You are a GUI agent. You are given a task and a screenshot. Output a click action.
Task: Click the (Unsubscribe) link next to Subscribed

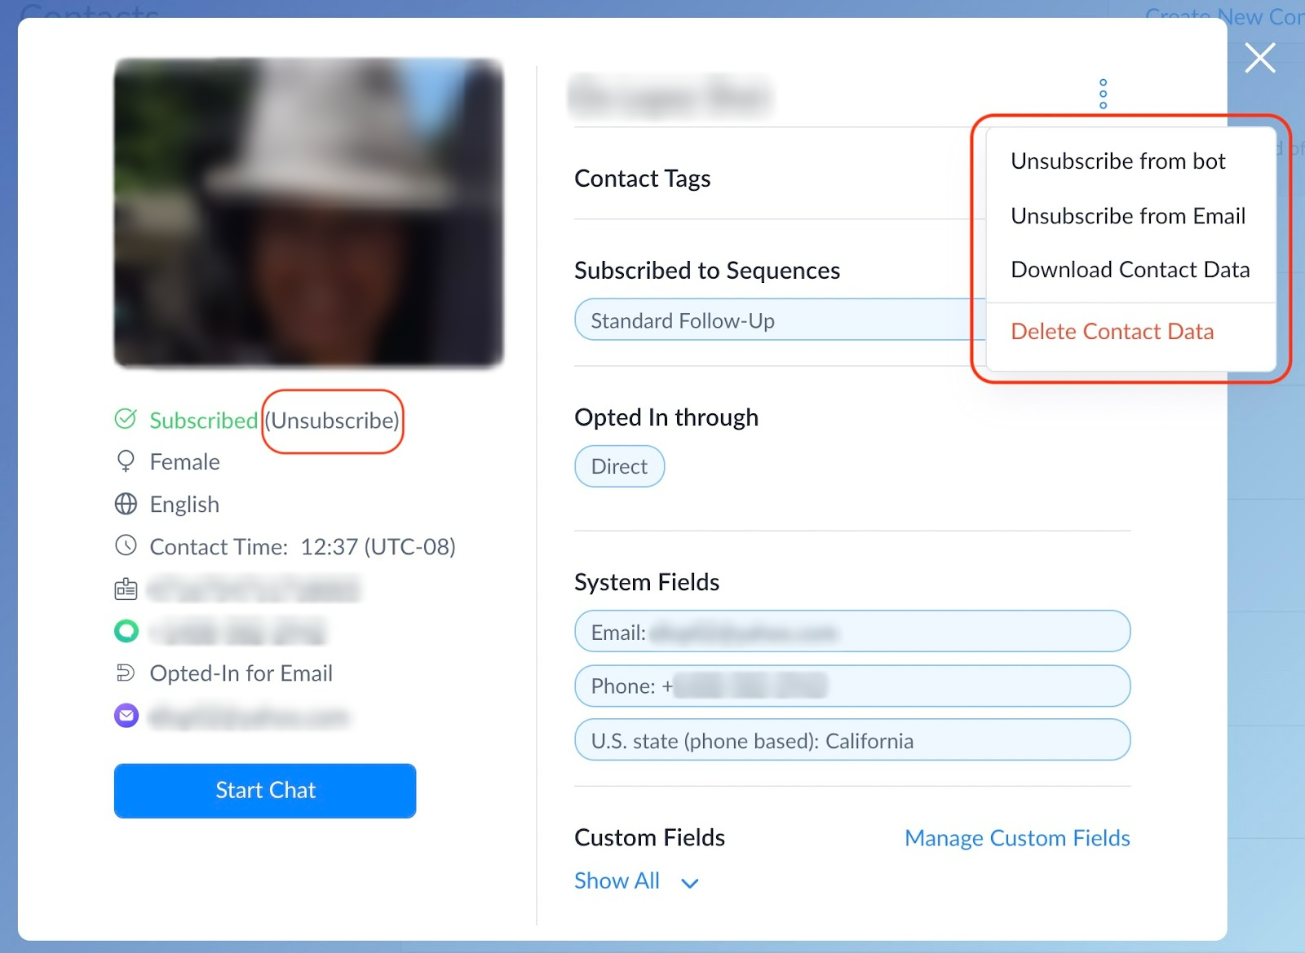click(333, 421)
